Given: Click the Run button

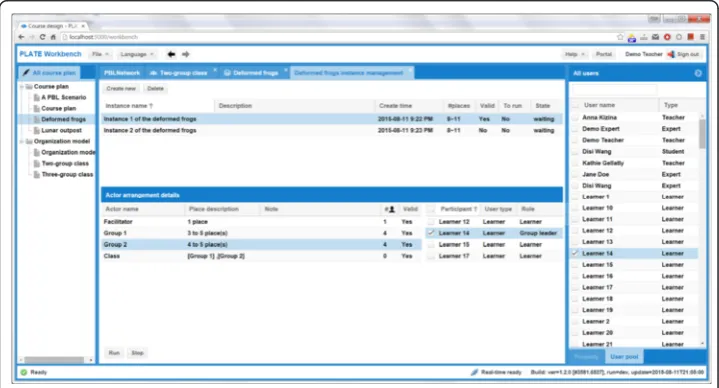Looking at the screenshot, I should coord(114,353).
